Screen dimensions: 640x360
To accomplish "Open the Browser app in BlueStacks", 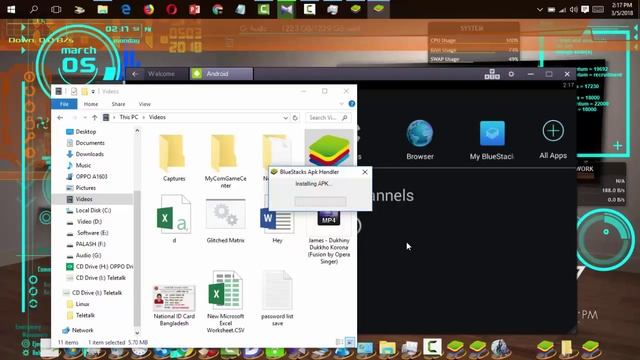I will point(420,139).
